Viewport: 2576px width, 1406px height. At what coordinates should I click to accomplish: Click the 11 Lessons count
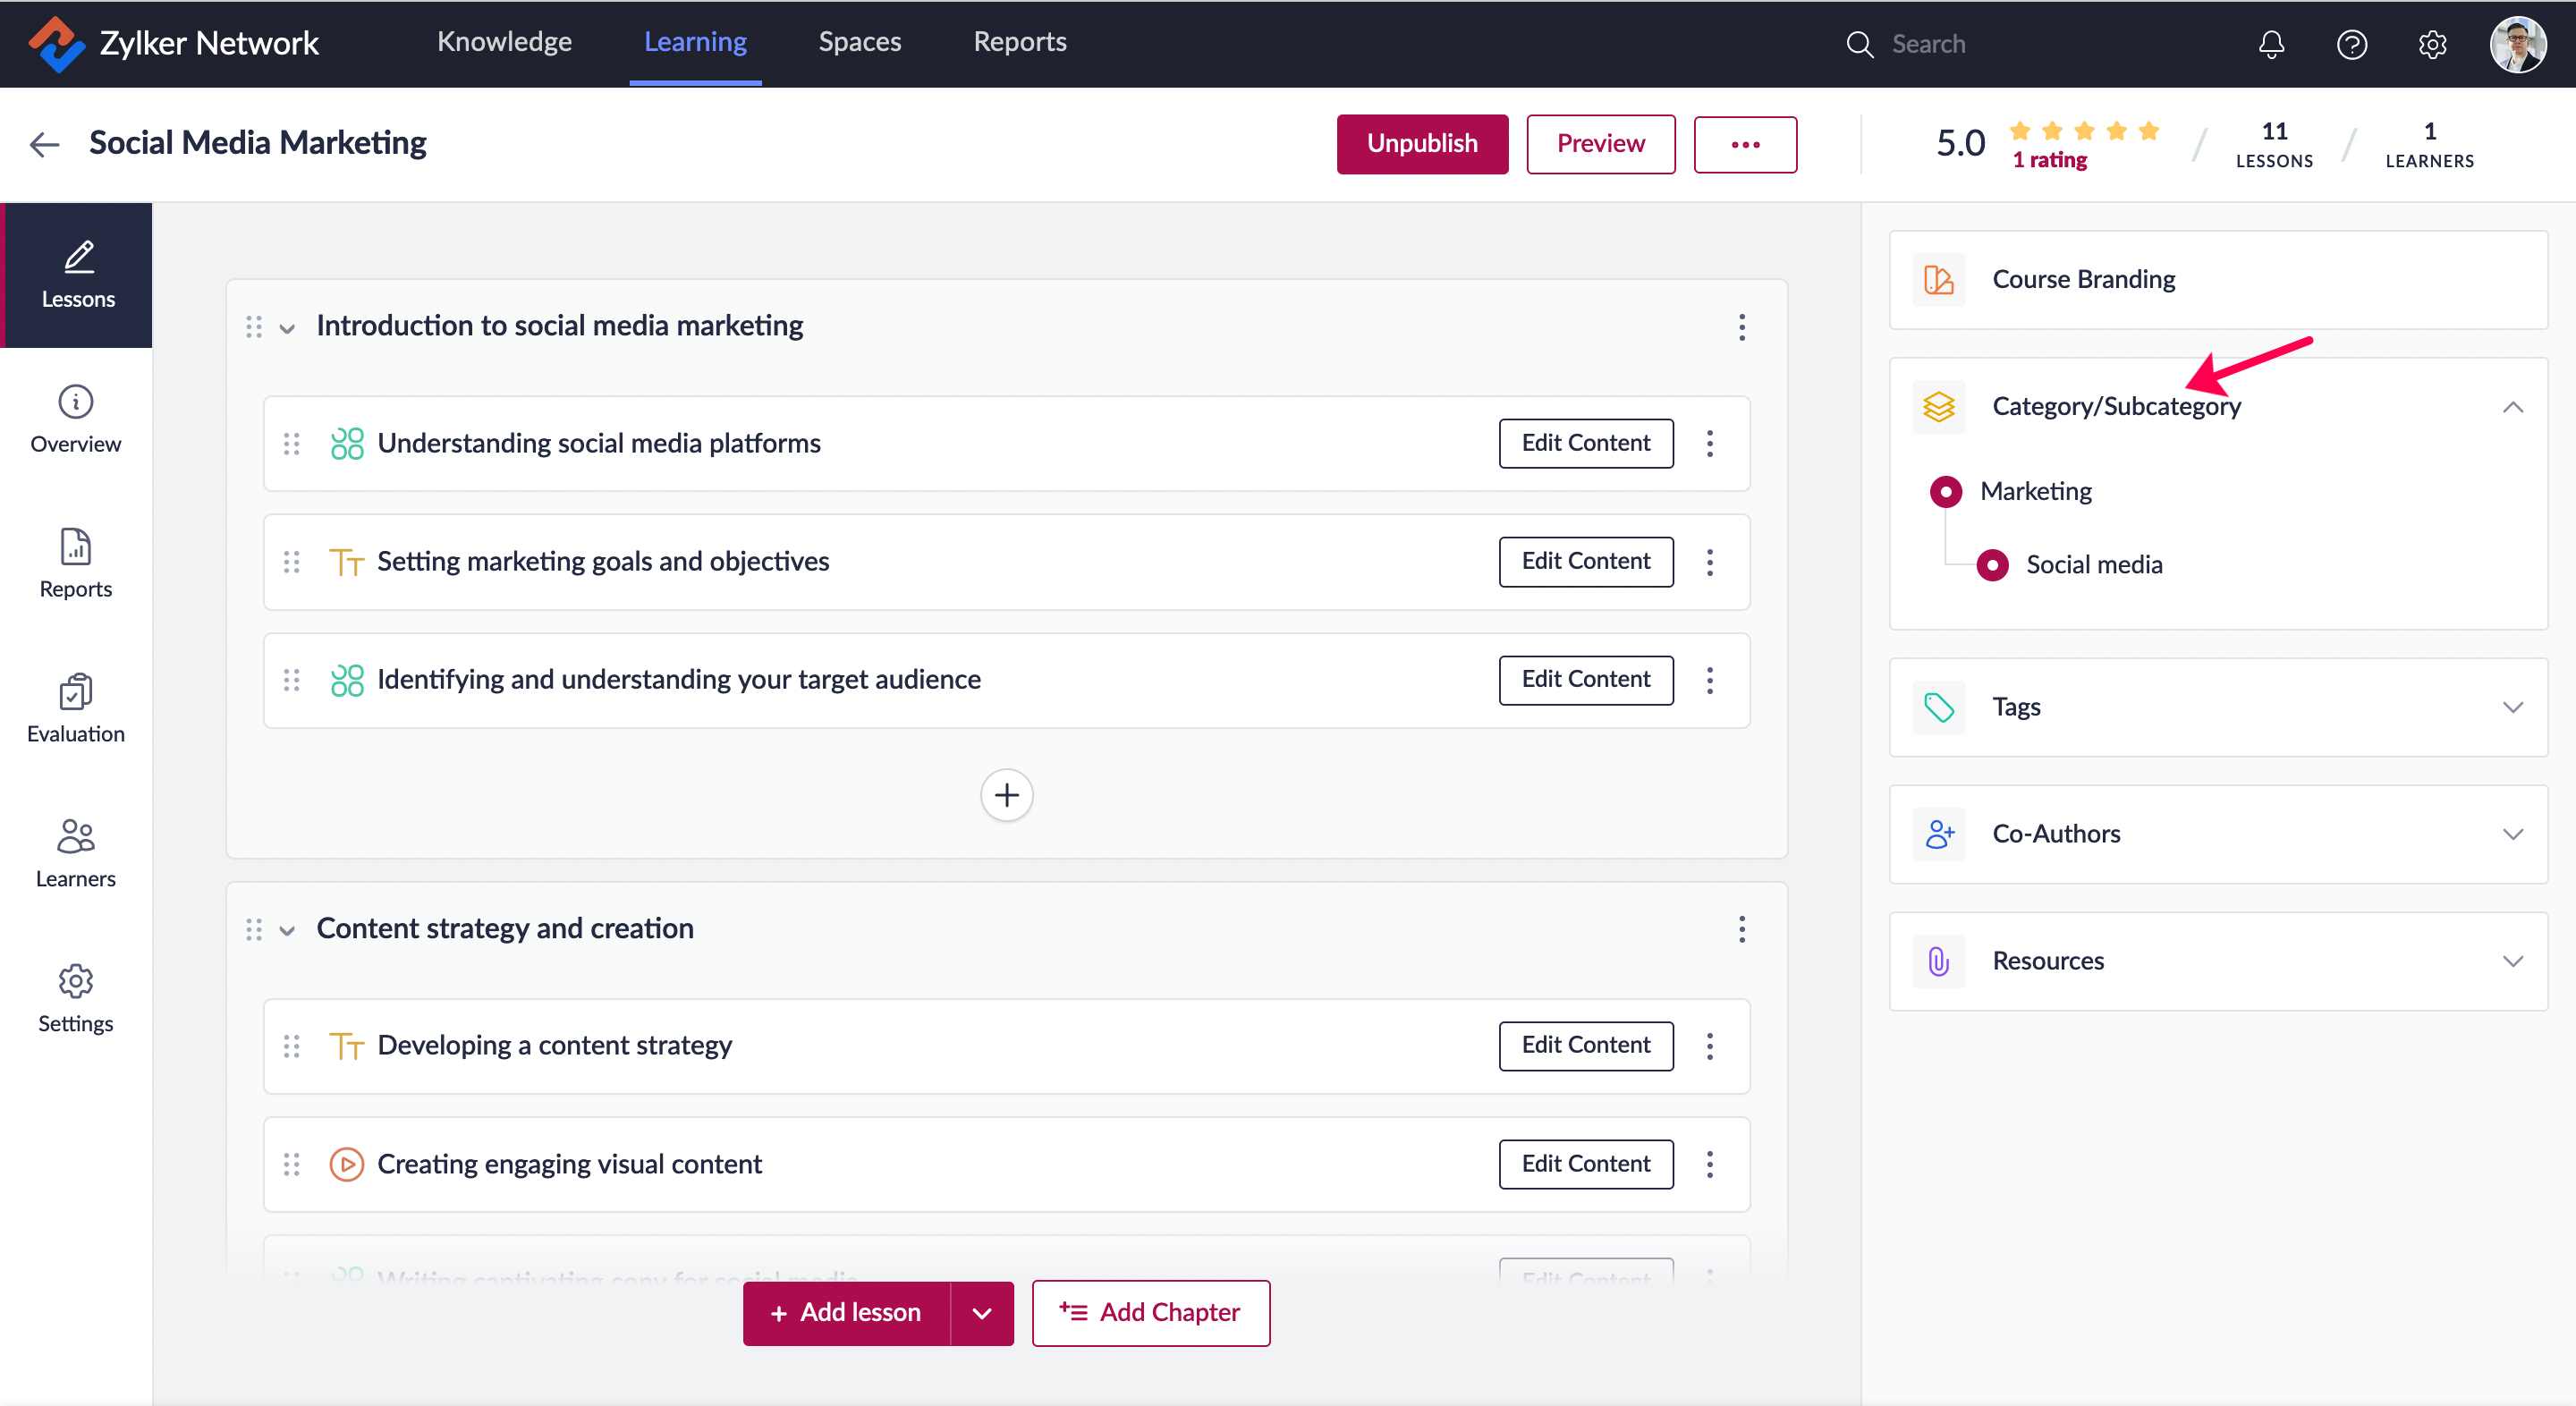click(x=2273, y=145)
